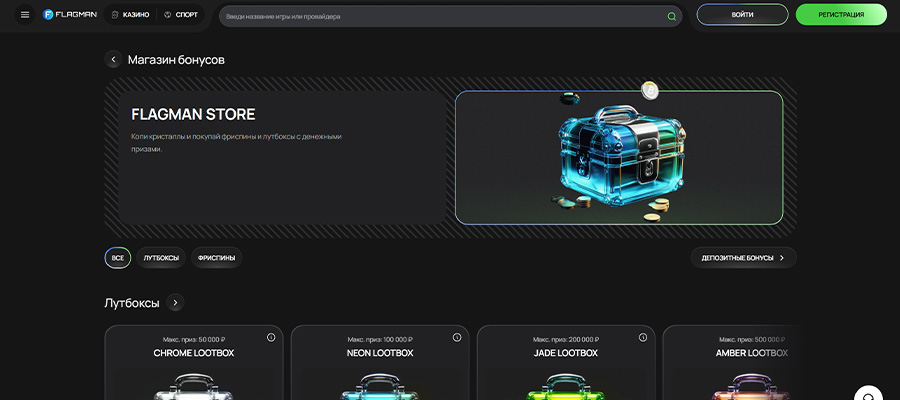
Task: Open Jade Lootbox info icon
Action: tap(643, 338)
